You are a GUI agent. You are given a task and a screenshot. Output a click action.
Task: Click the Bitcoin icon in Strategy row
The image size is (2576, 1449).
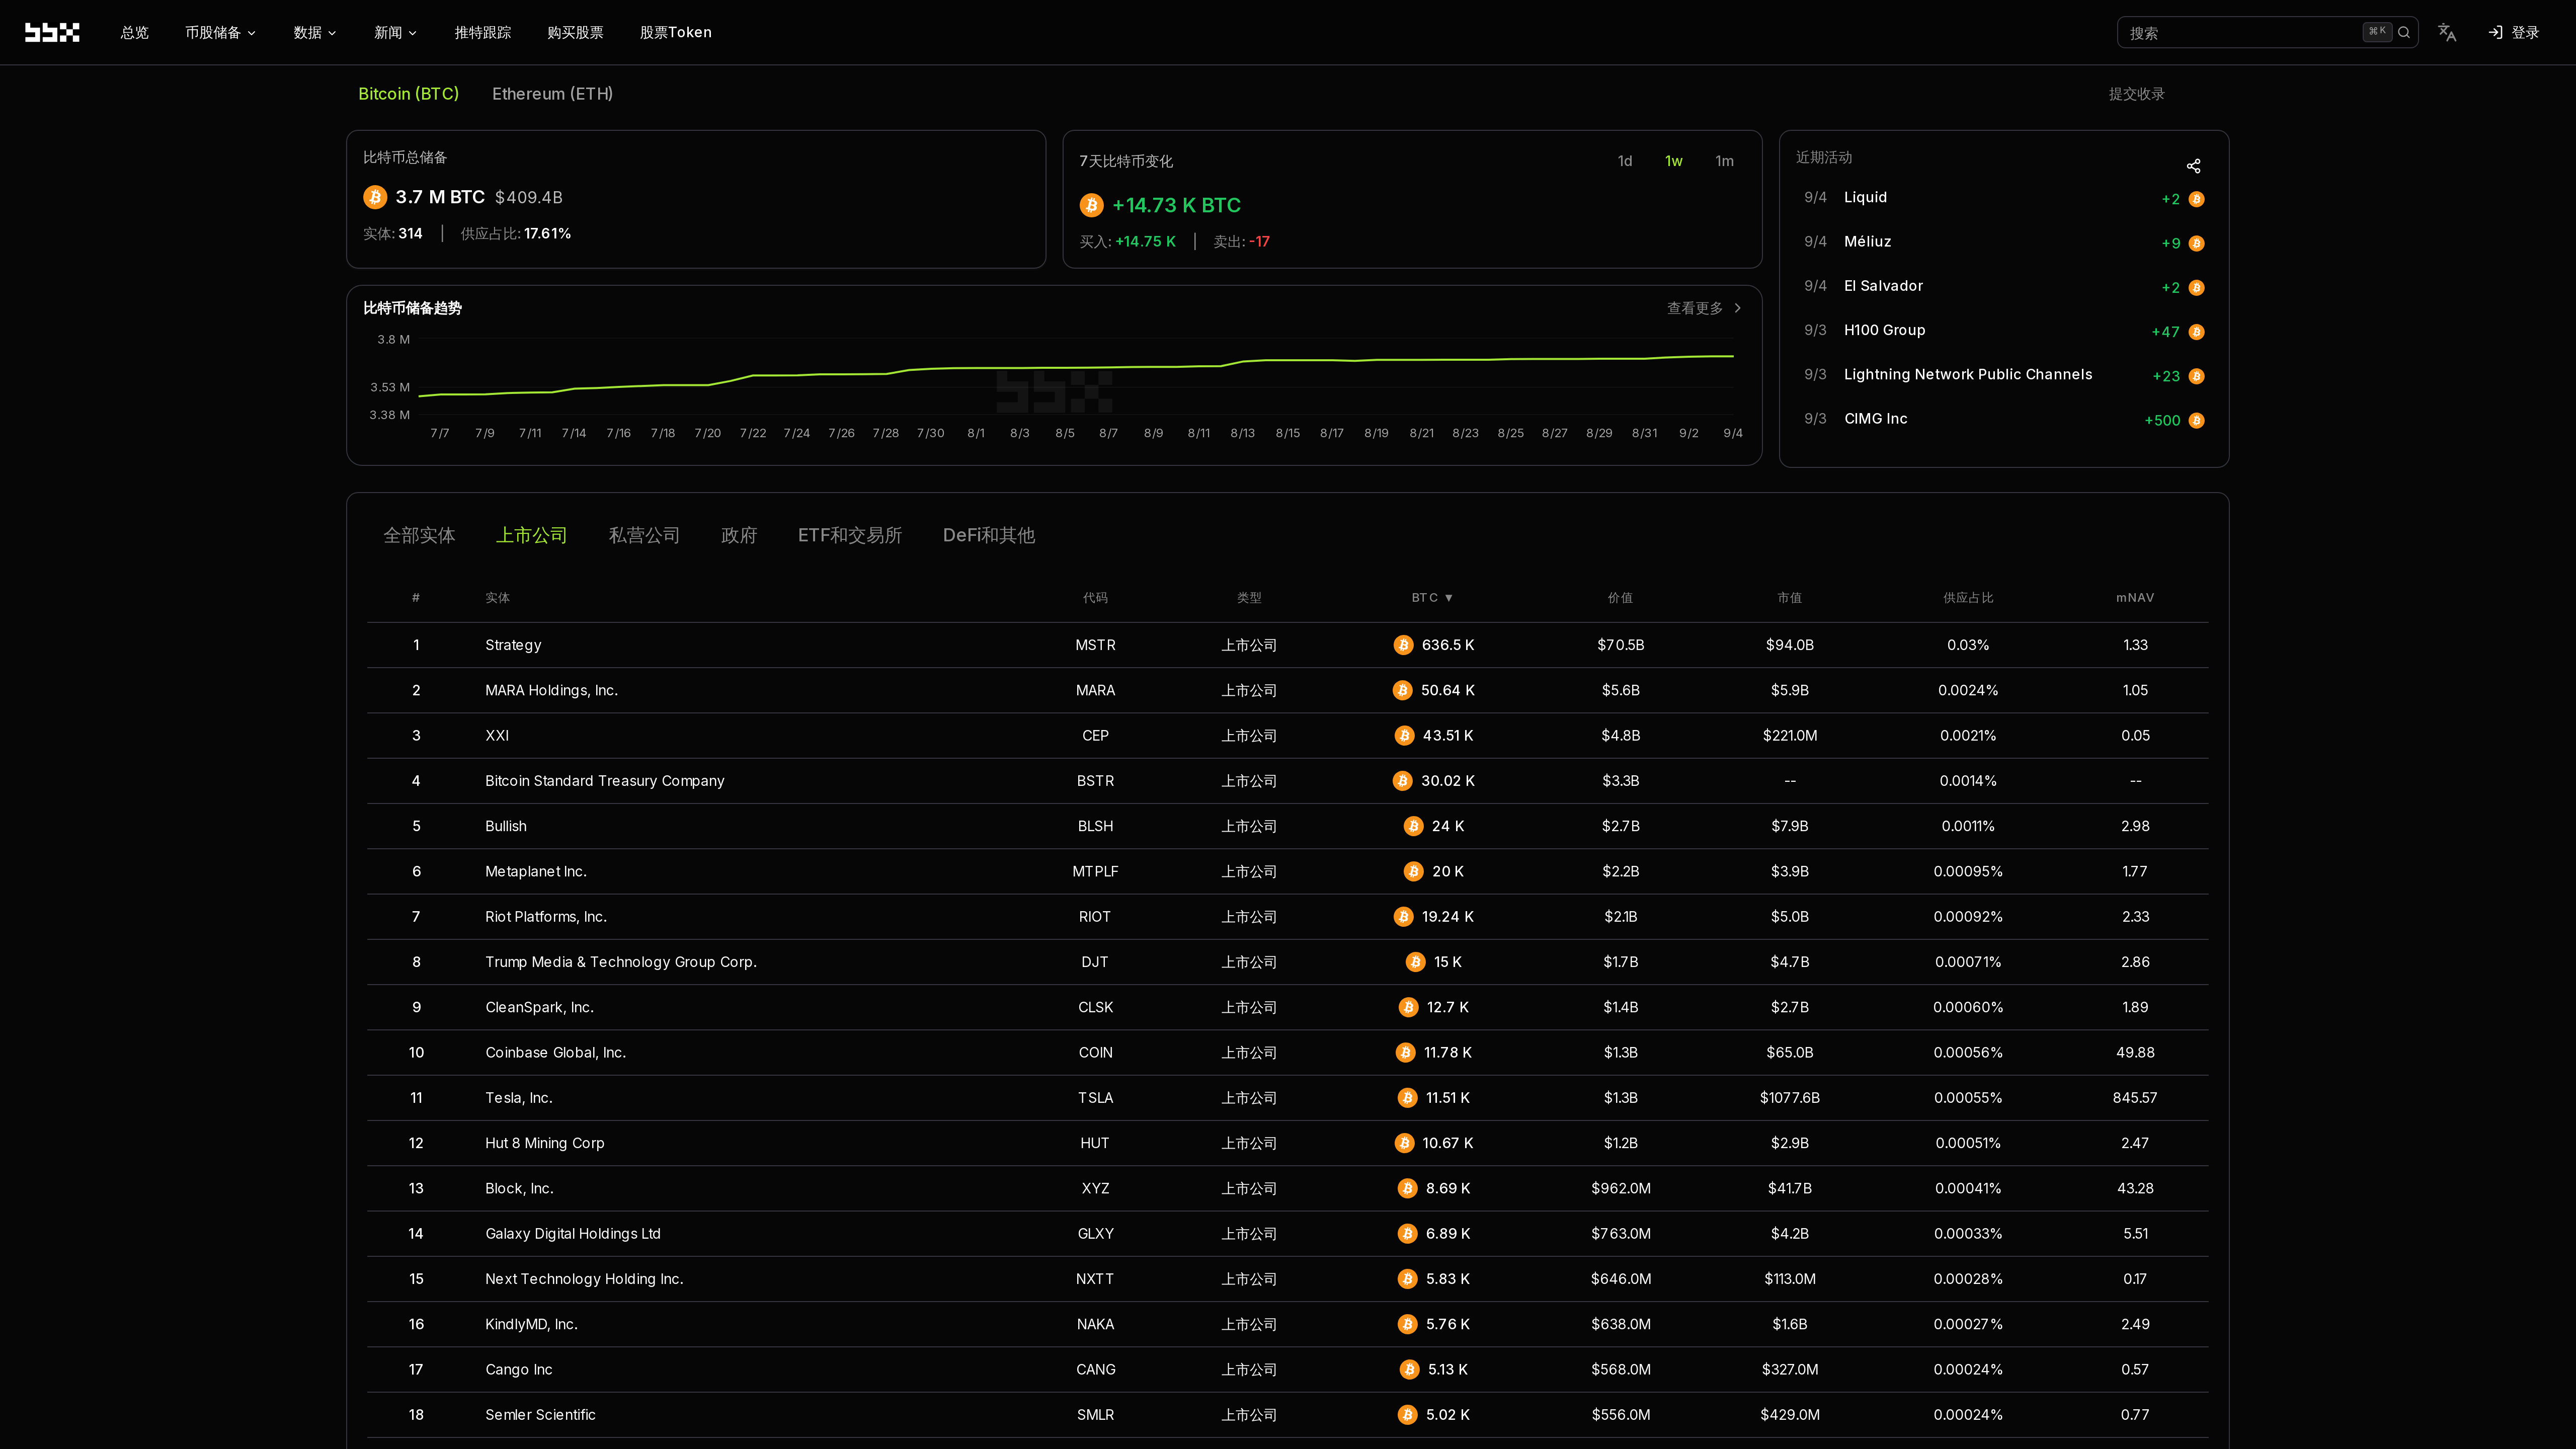point(1403,645)
